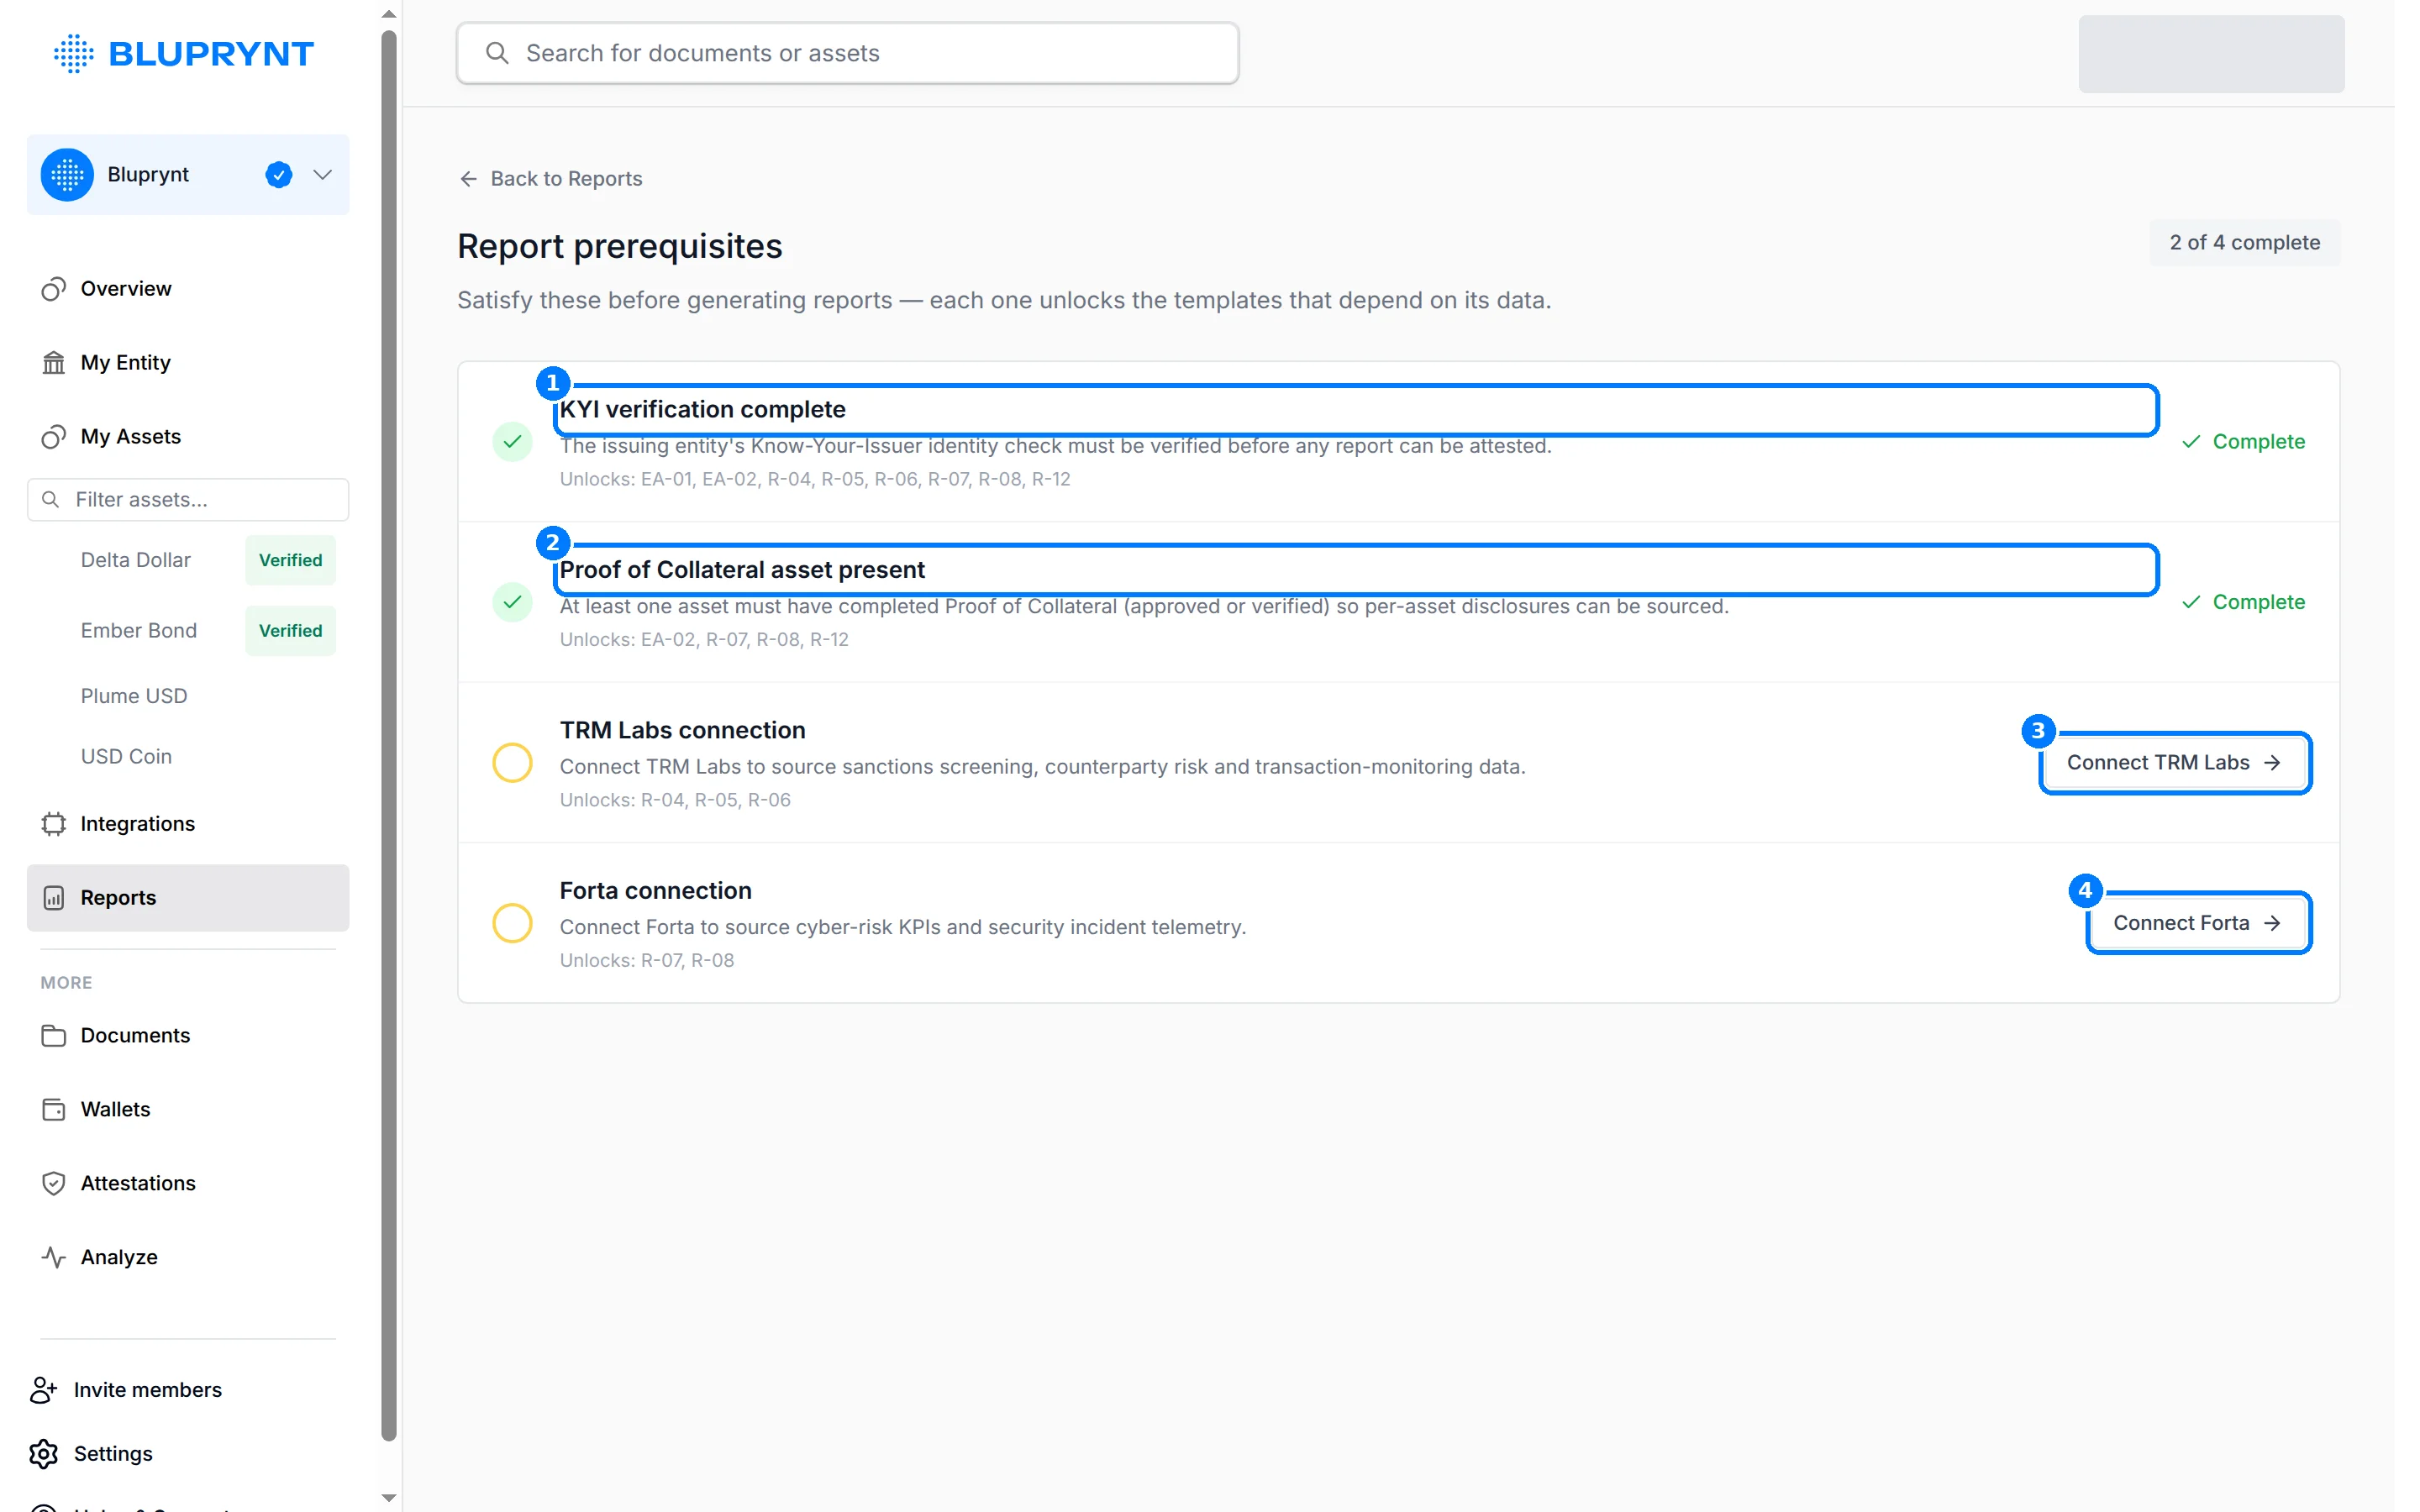
Task: Focus the Filter assets input
Action: 188,500
